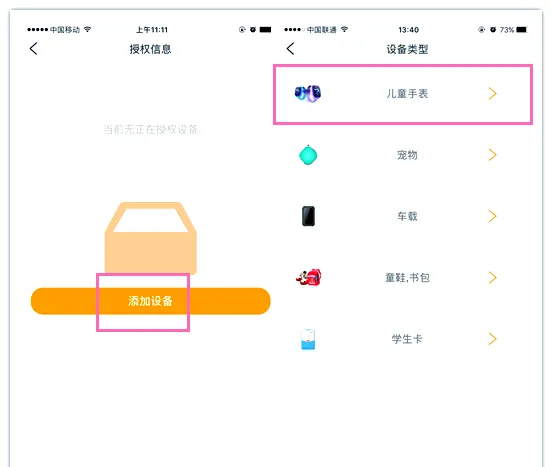
Task: Open the 童鞋,书包 chevron arrow
Action: click(x=493, y=278)
